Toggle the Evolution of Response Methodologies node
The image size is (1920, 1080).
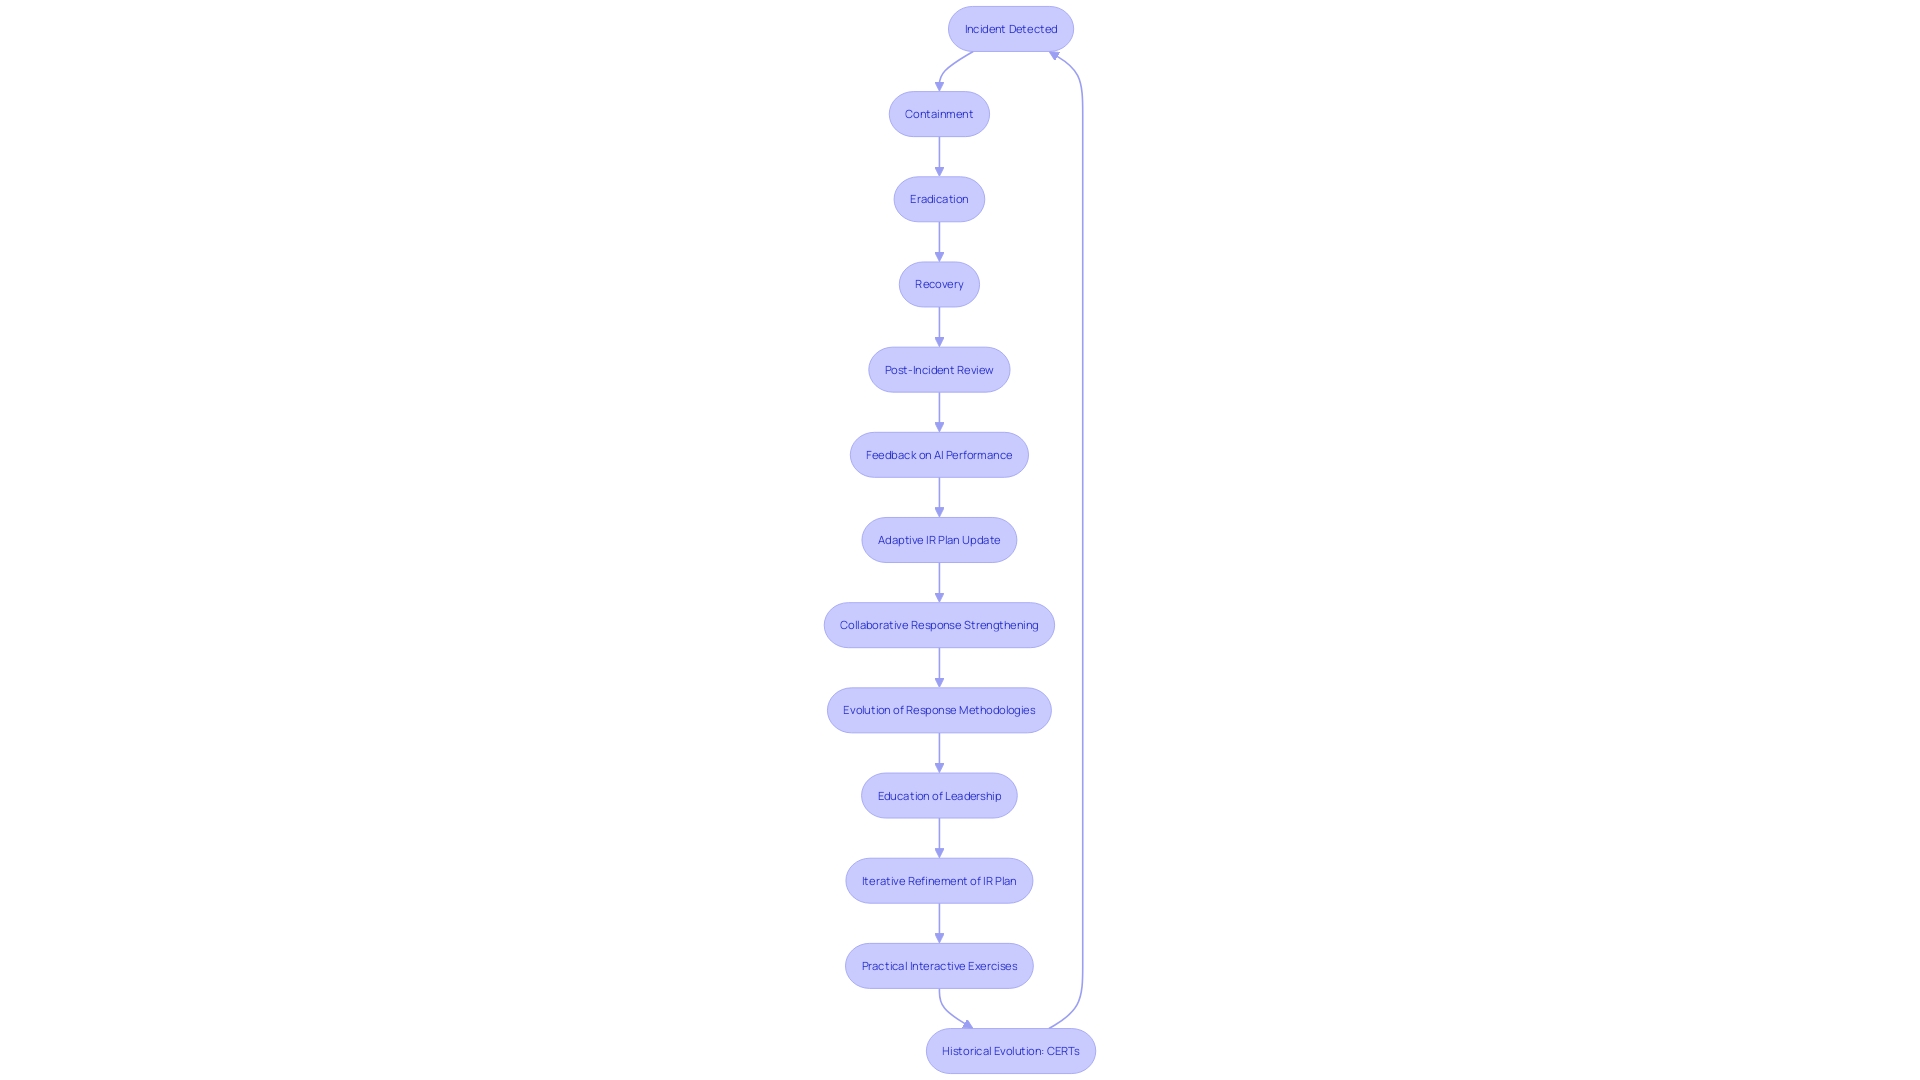[939, 709]
